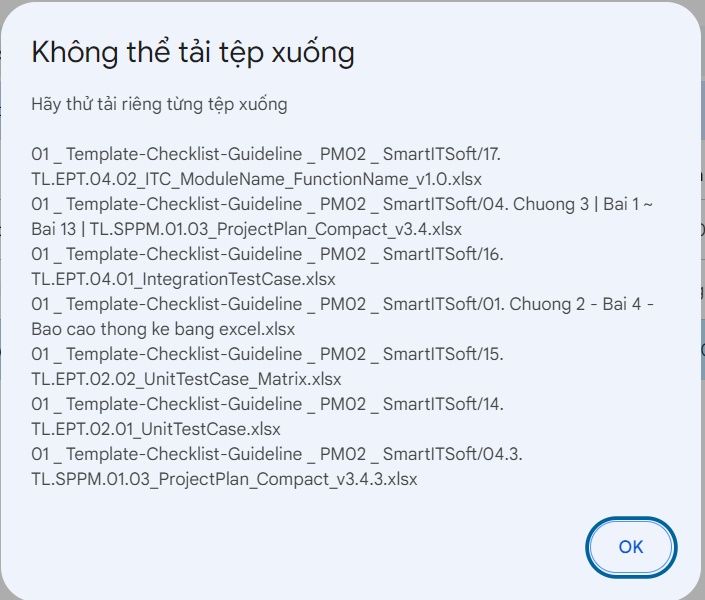The width and height of the screenshot is (705, 600).
Task: Click empty dialog space left of OK button
Action: point(300,547)
